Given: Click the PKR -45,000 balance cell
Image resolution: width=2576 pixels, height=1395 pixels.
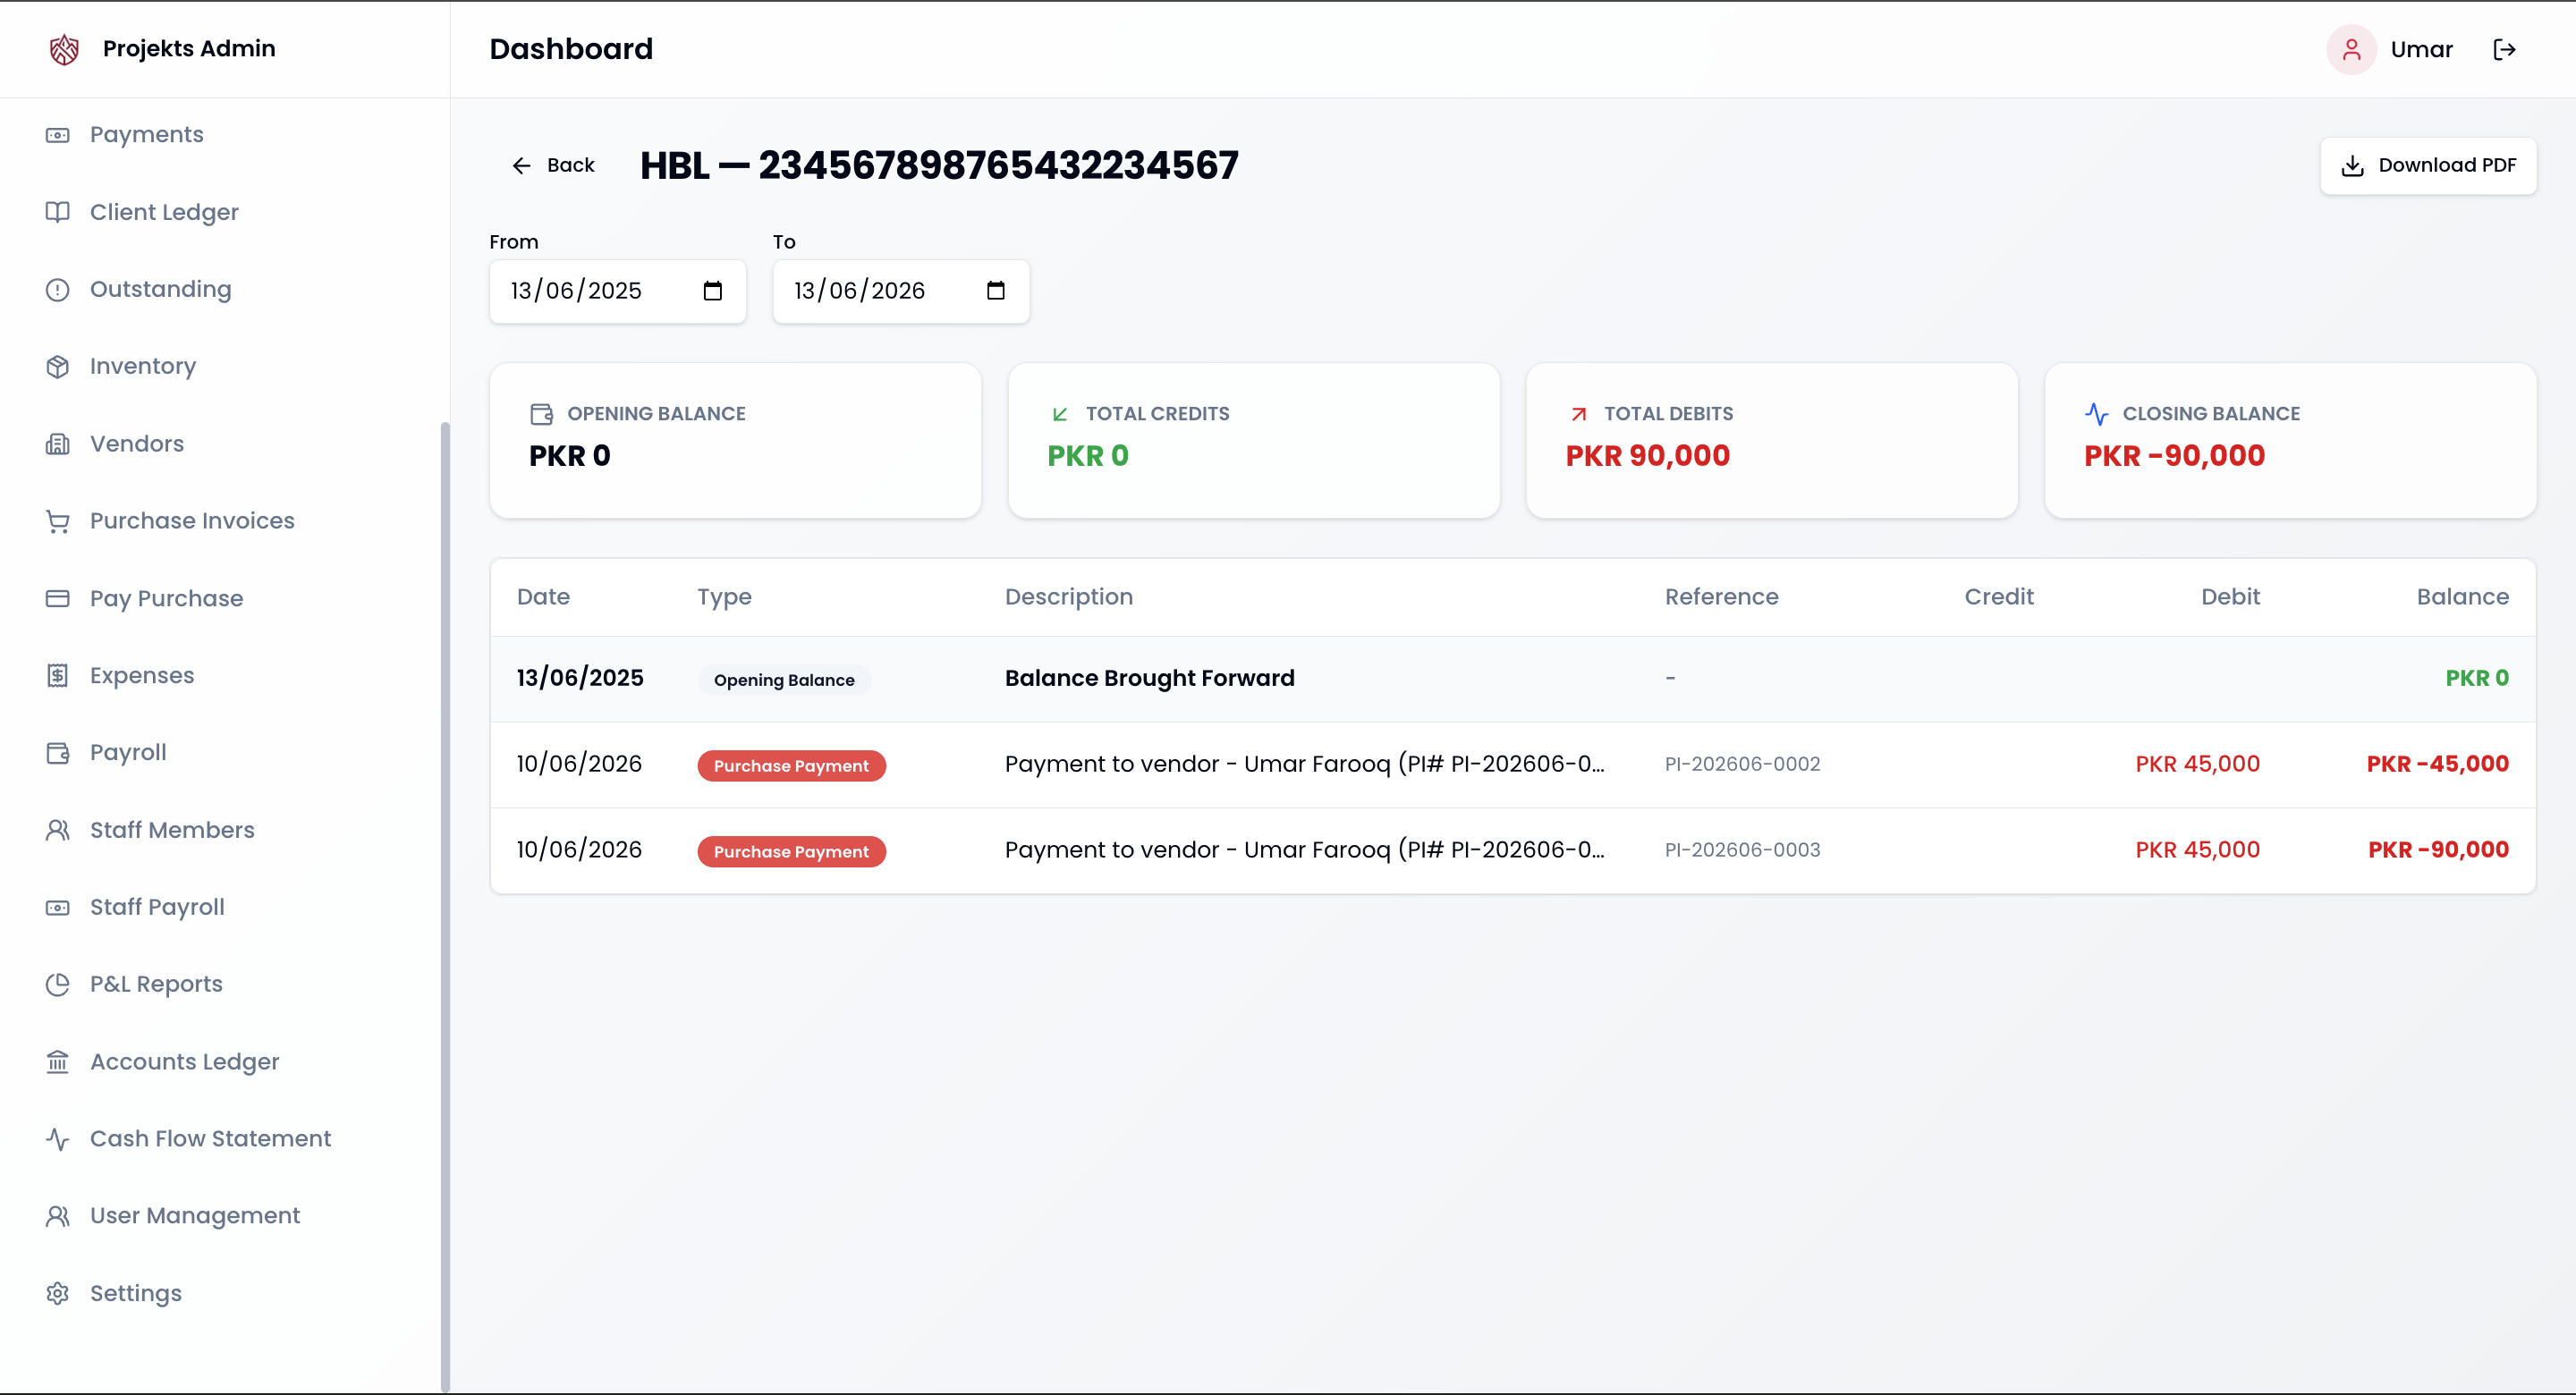Looking at the screenshot, I should click(2437, 764).
